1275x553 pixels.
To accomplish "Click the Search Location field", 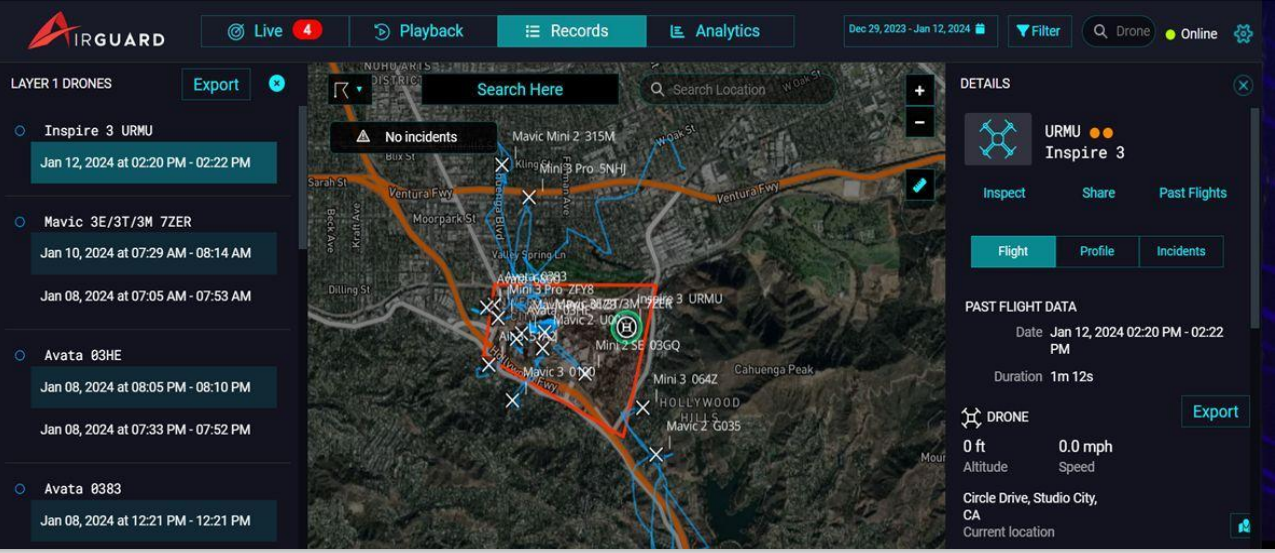I will (x=737, y=89).
